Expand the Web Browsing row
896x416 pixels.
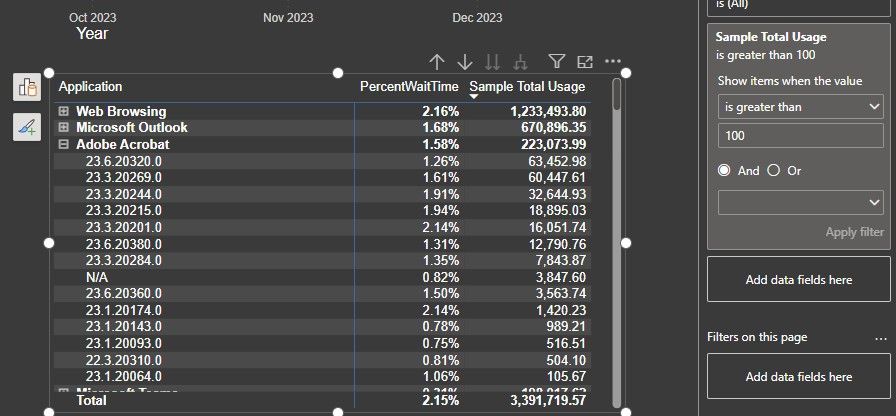[x=64, y=111]
